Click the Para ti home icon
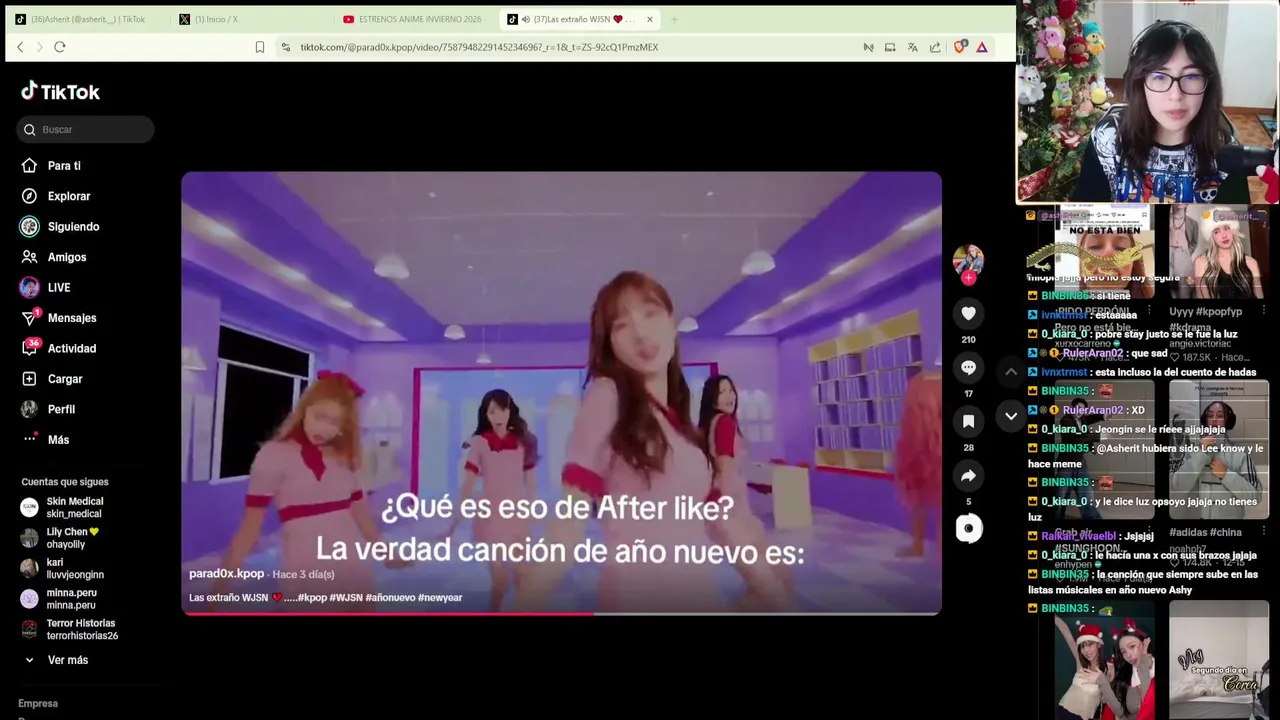 (29, 166)
